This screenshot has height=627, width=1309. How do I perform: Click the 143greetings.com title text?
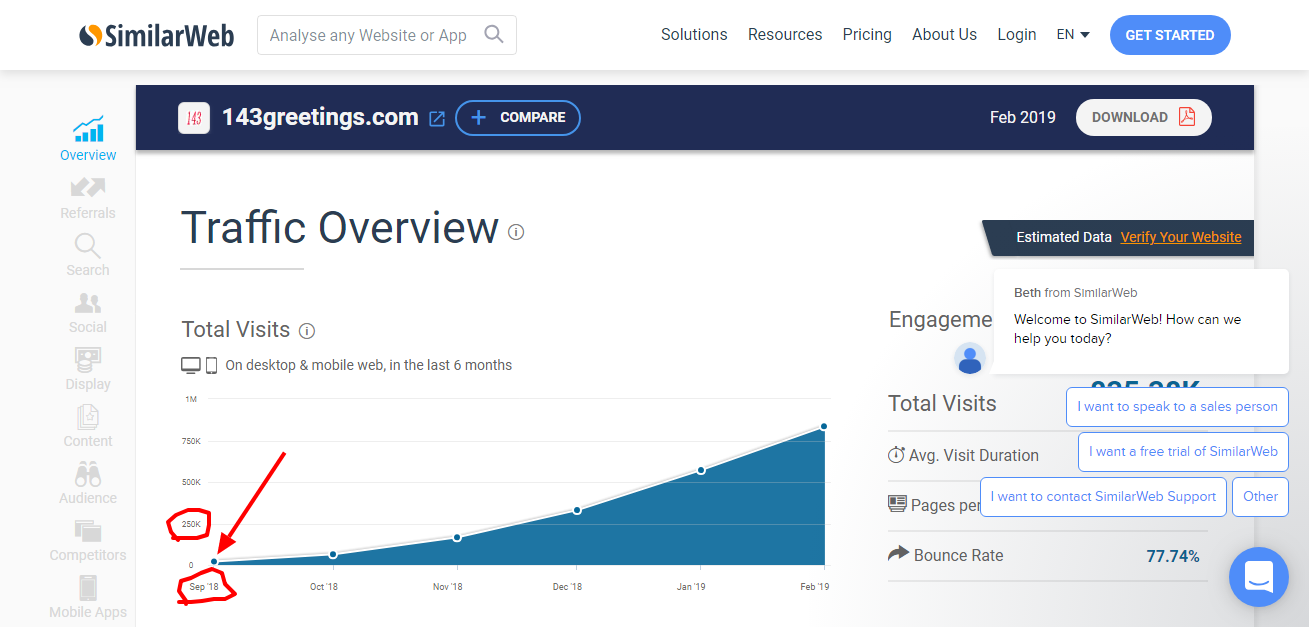[x=320, y=117]
